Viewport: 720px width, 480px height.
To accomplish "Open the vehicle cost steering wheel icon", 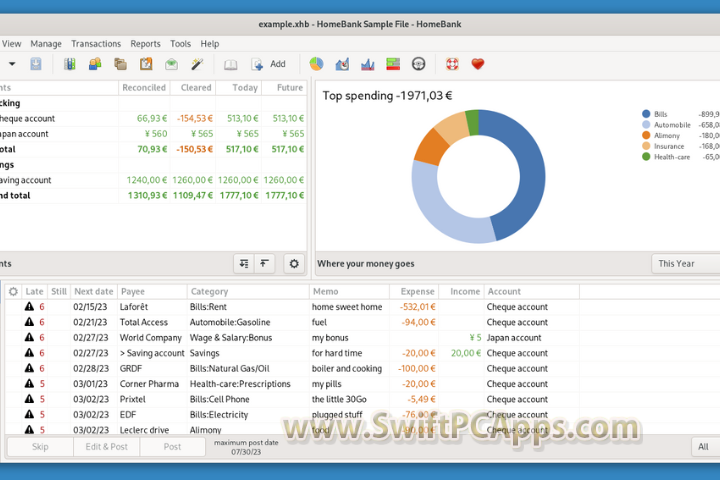I will pos(418,64).
